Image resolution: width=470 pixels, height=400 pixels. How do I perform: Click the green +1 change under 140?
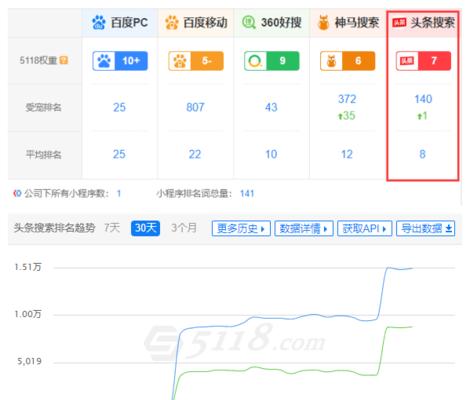422,116
